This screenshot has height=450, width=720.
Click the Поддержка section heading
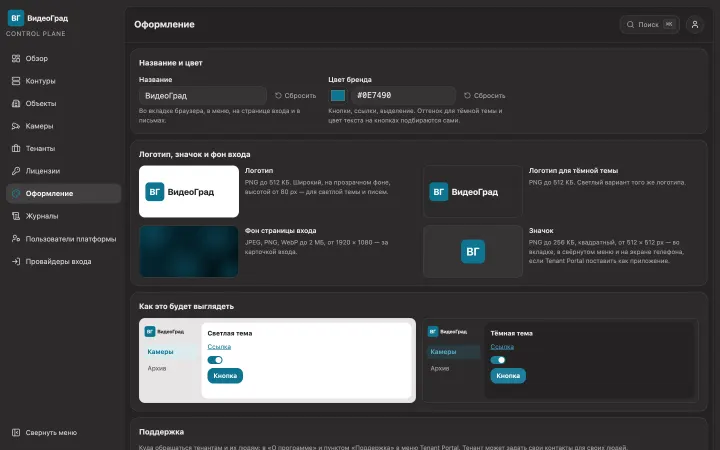(162, 432)
